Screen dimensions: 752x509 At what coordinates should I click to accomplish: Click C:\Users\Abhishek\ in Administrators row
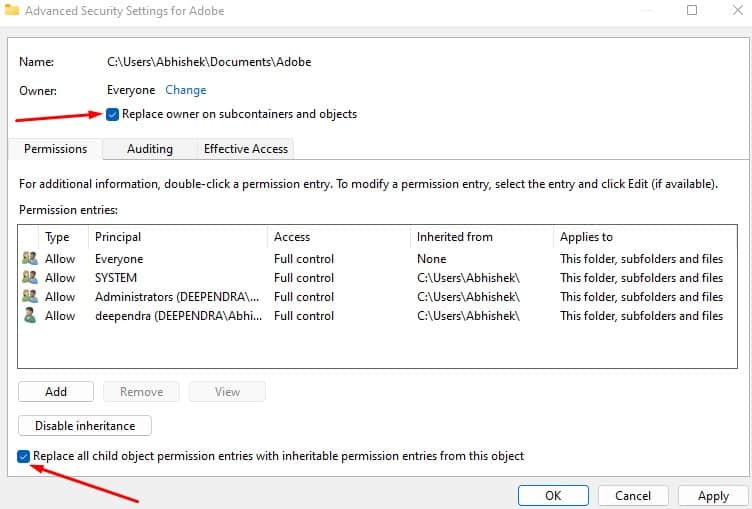point(468,297)
